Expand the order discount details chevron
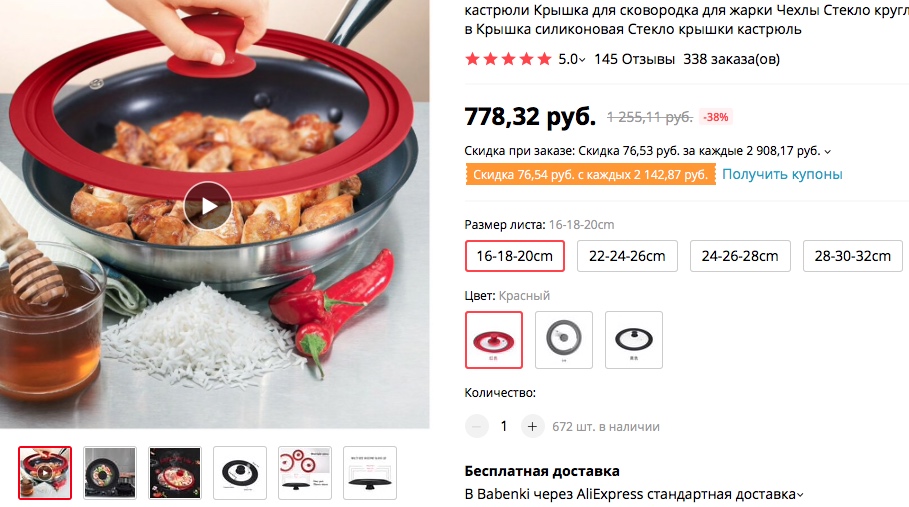This screenshot has height=507, width=909. click(x=827, y=152)
